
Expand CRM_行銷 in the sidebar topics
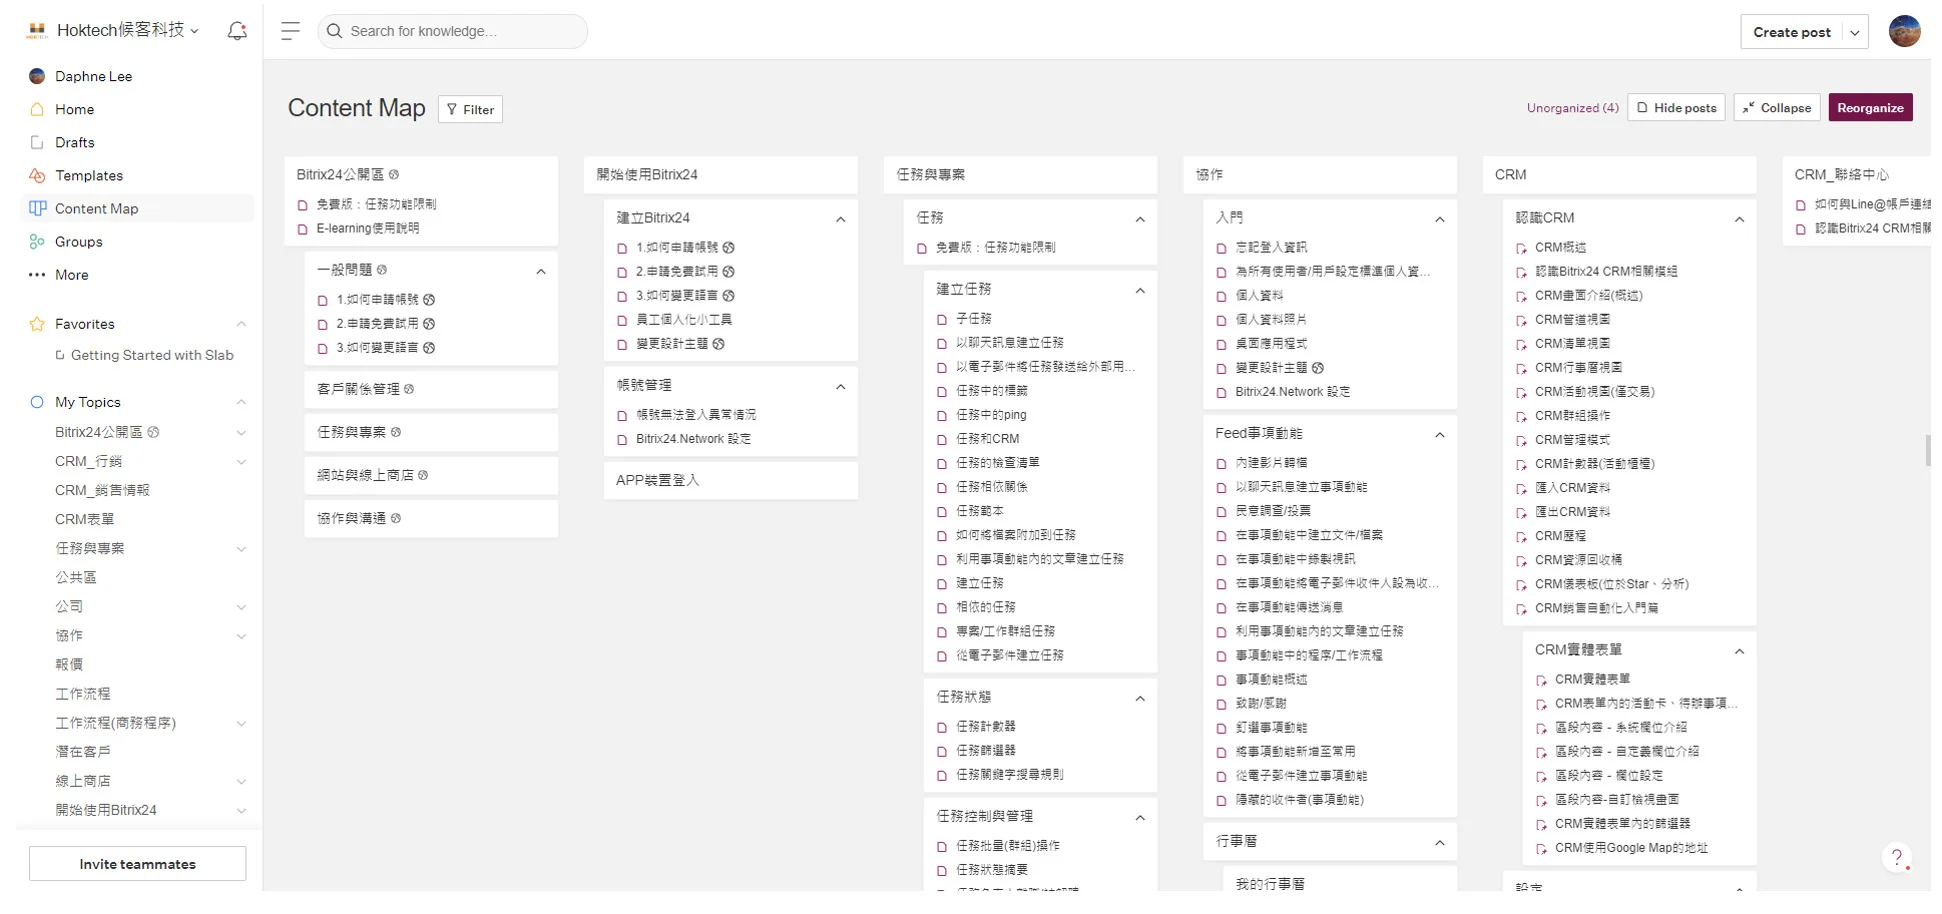click(x=241, y=461)
